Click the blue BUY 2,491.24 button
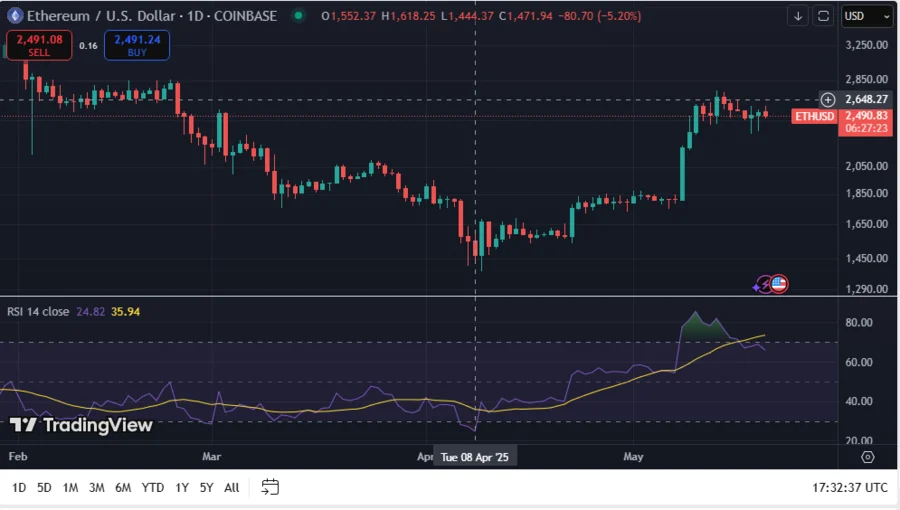 tap(137, 45)
